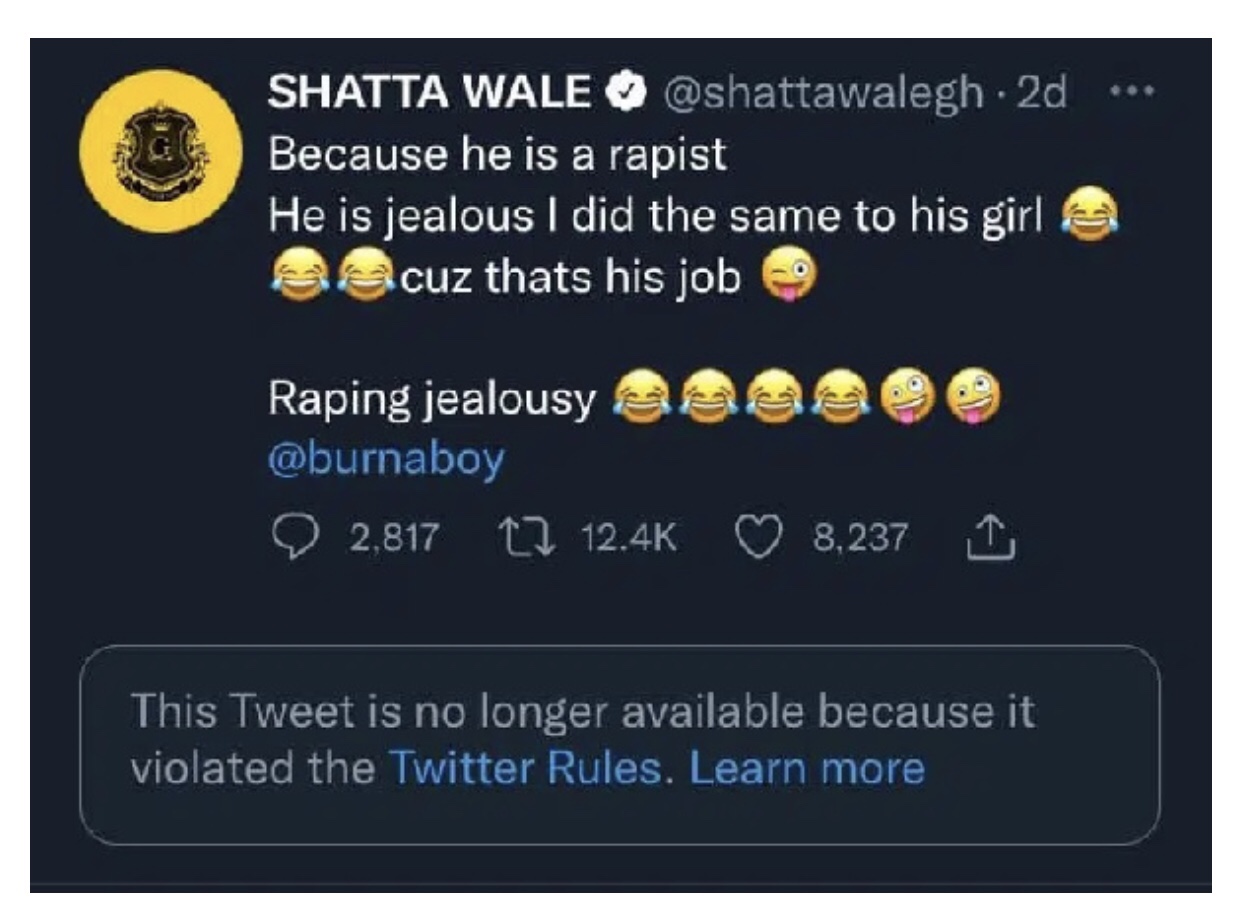
Task: Click the reply speech bubble icon
Action: click(293, 540)
